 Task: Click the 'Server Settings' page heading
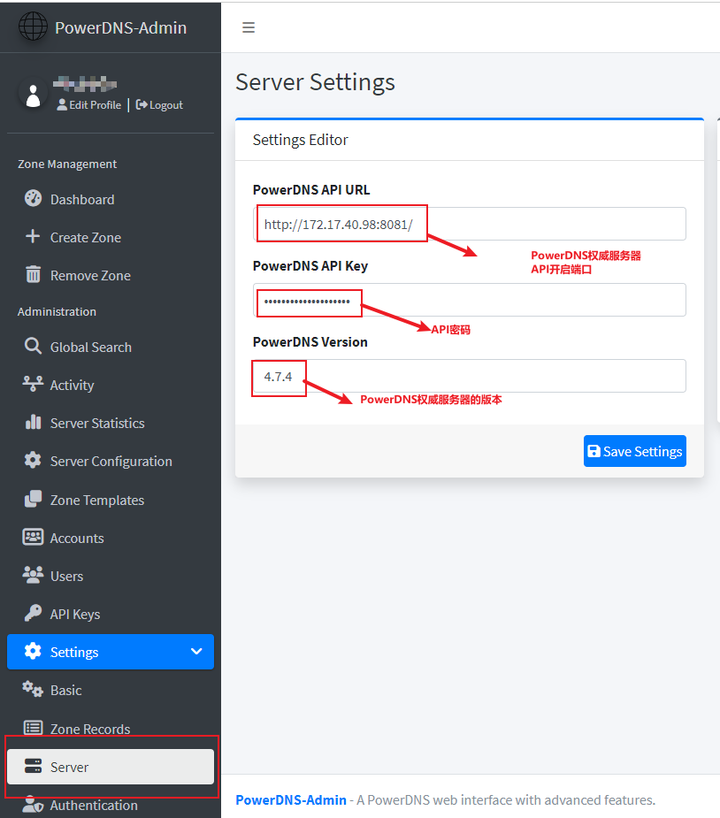315,82
